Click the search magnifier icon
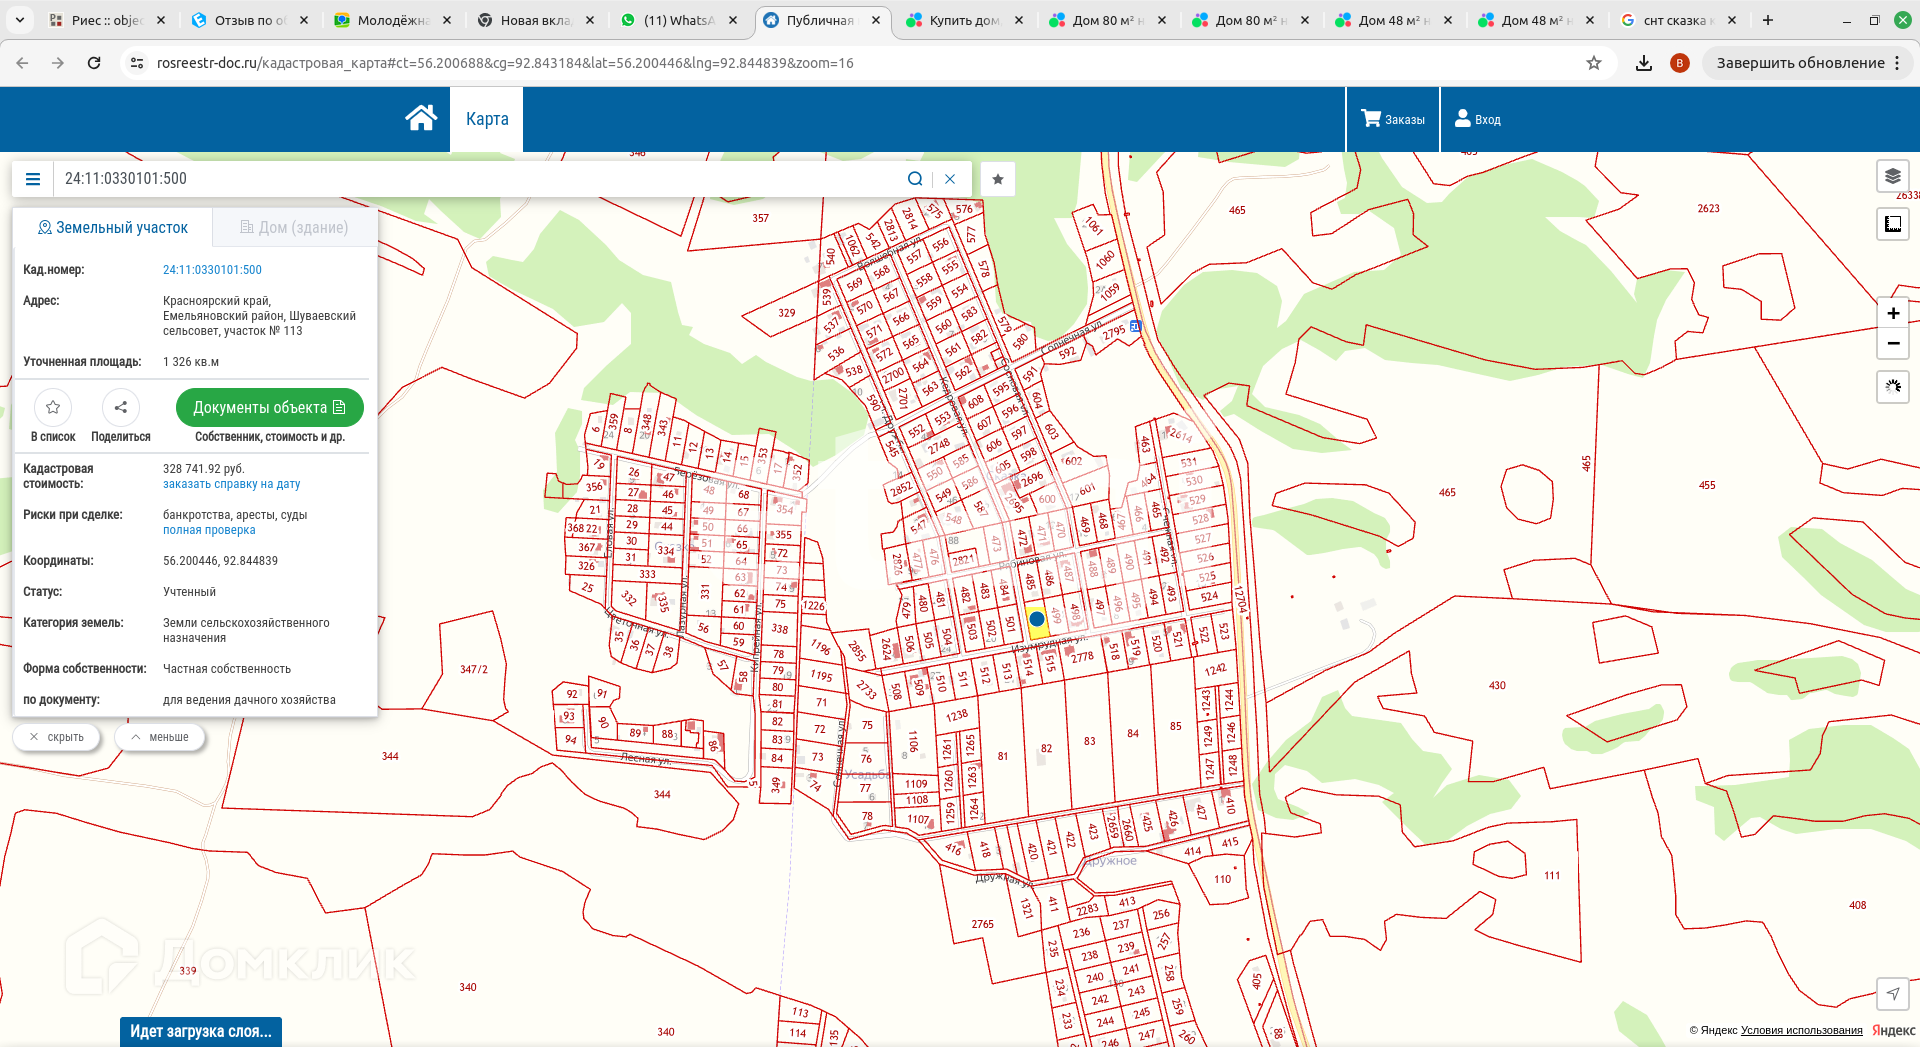Image resolution: width=1920 pixels, height=1047 pixels. (x=914, y=179)
